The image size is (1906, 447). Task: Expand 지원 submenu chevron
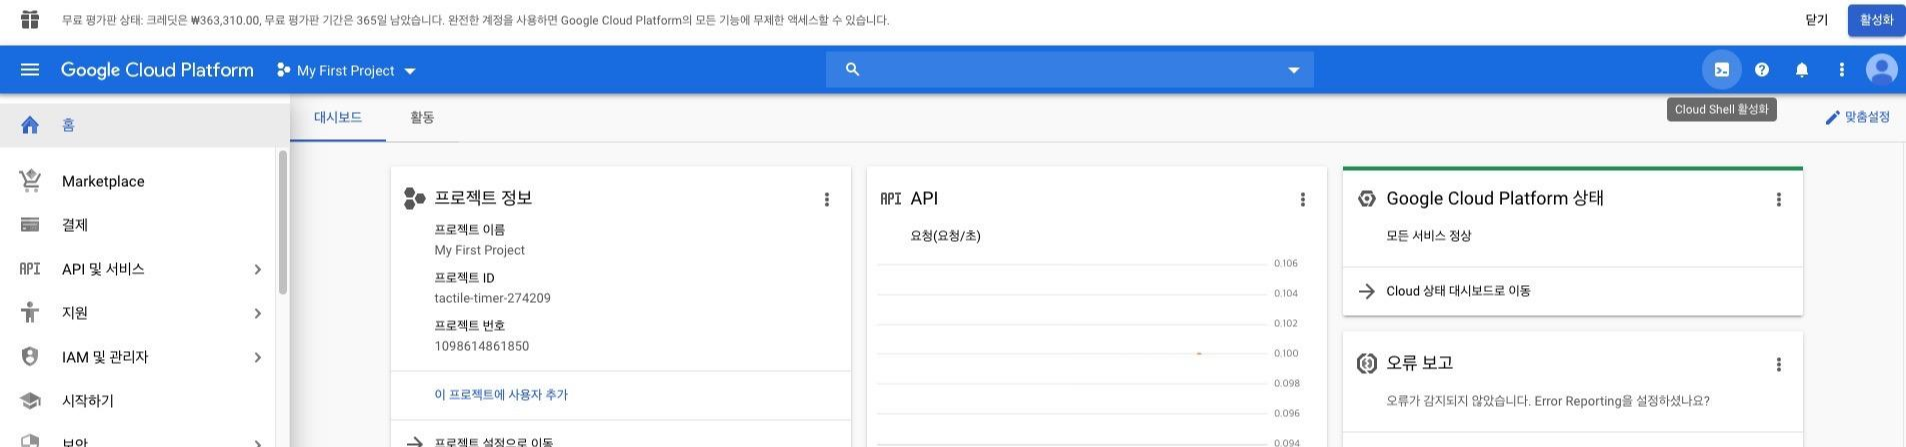(257, 313)
